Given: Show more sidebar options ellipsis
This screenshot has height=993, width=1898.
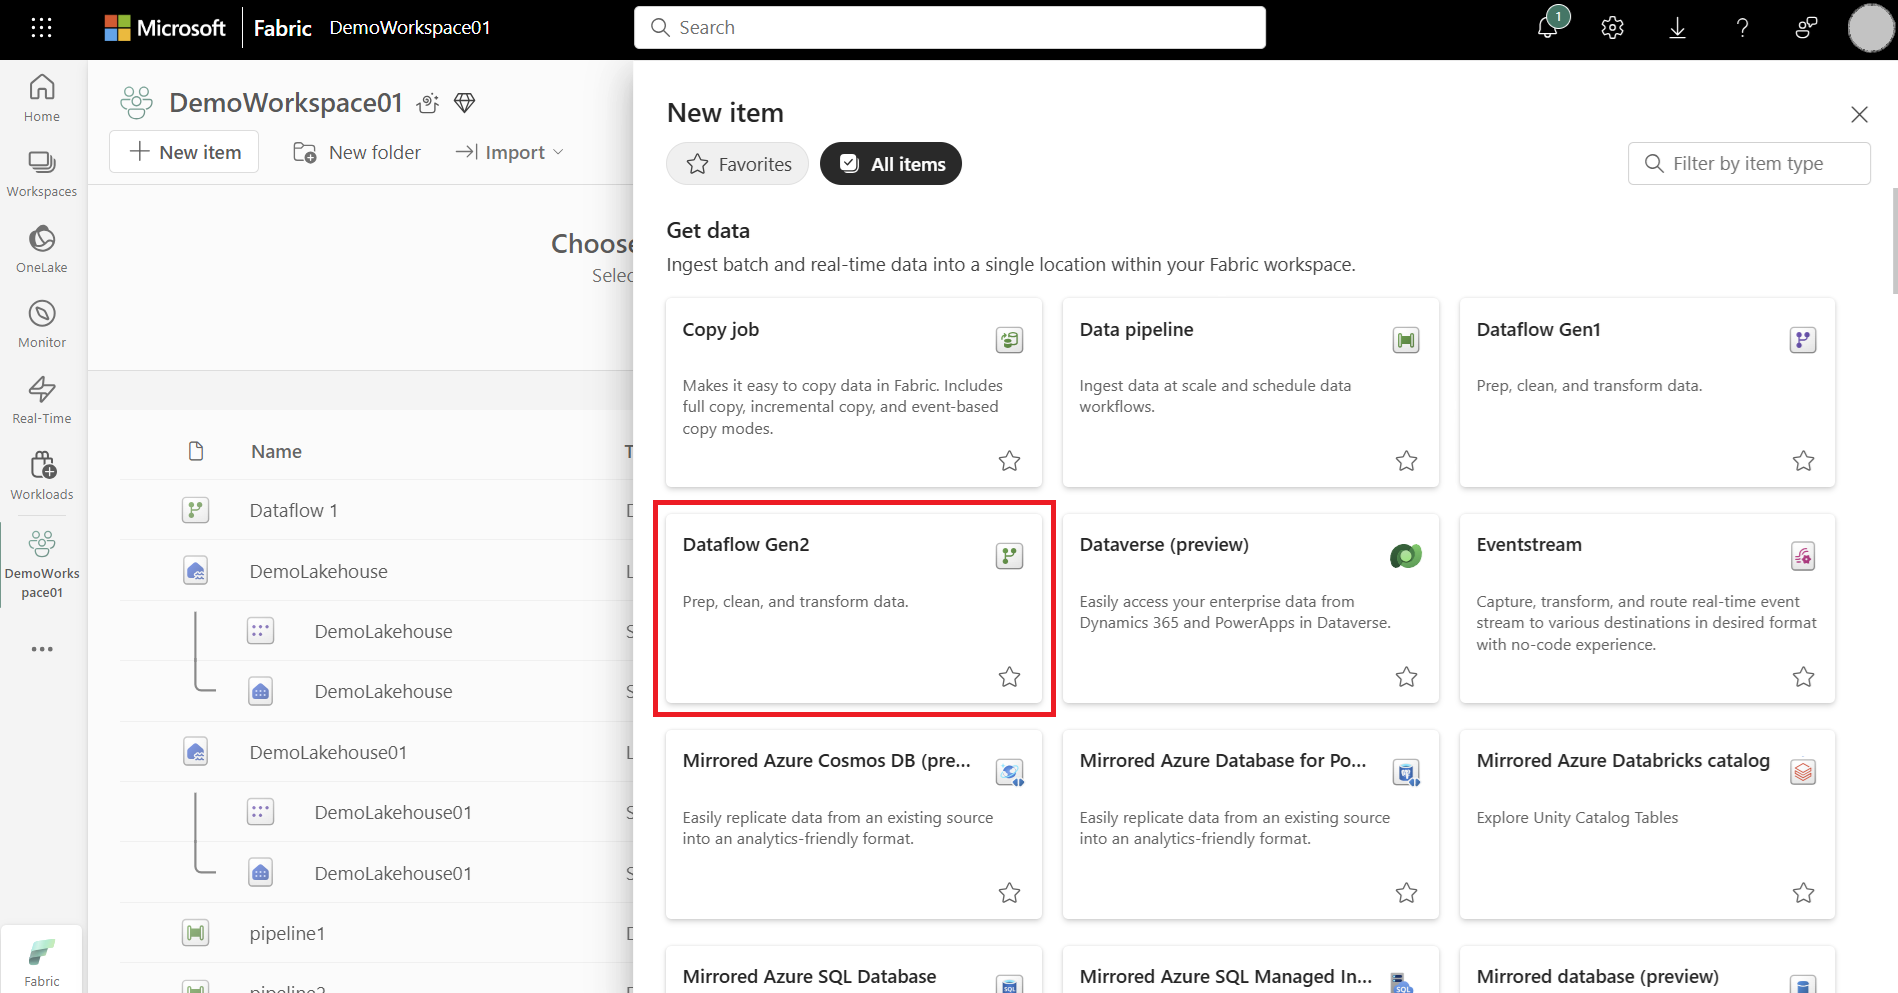Looking at the screenshot, I should [42, 649].
